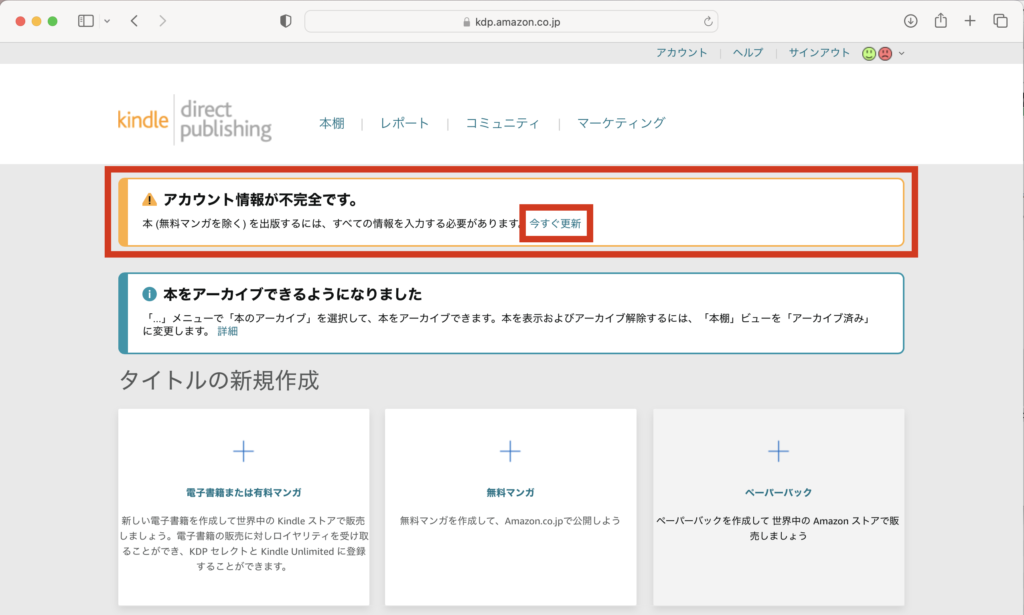The height and width of the screenshot is (615, 1024).
Task: Click サインアウト to sign out
Action: point(819,53)
